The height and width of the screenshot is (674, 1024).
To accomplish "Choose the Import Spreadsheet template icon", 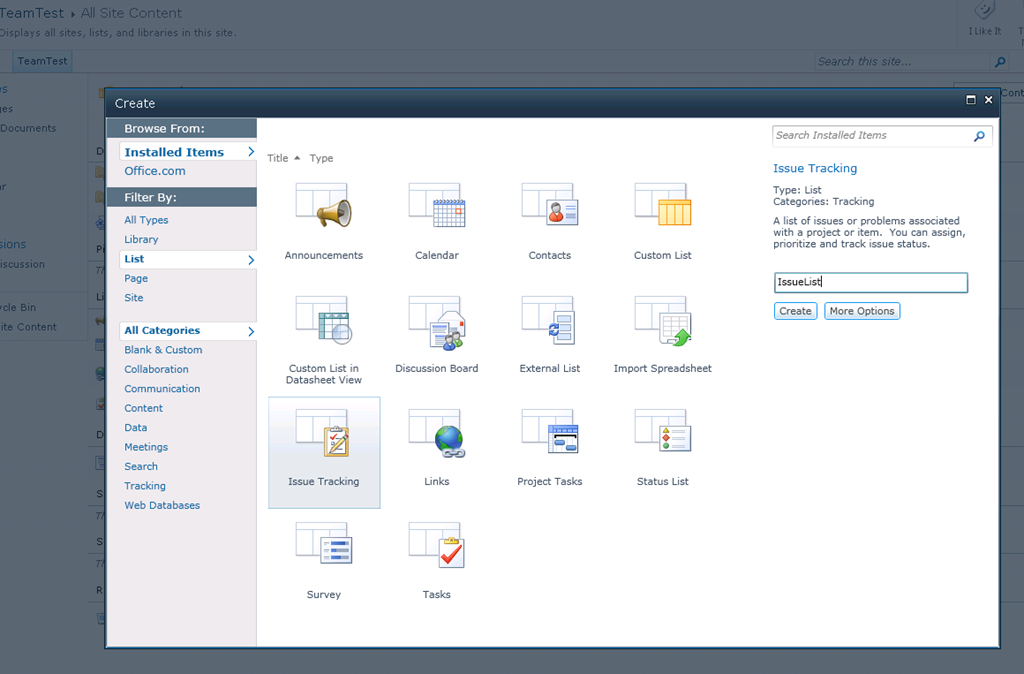I will 663,321.
